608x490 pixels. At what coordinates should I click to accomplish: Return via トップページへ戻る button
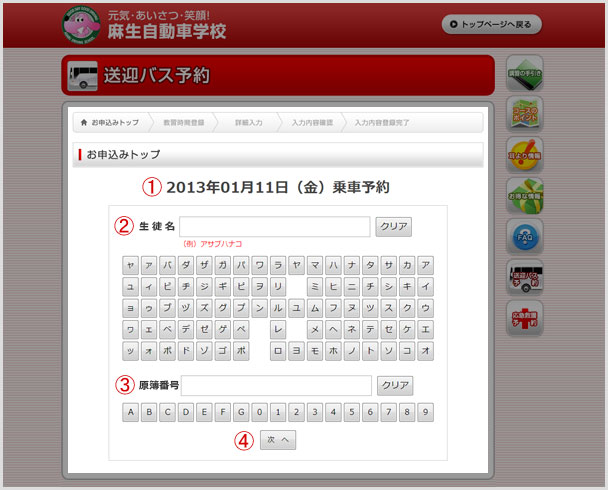[492, 24]
